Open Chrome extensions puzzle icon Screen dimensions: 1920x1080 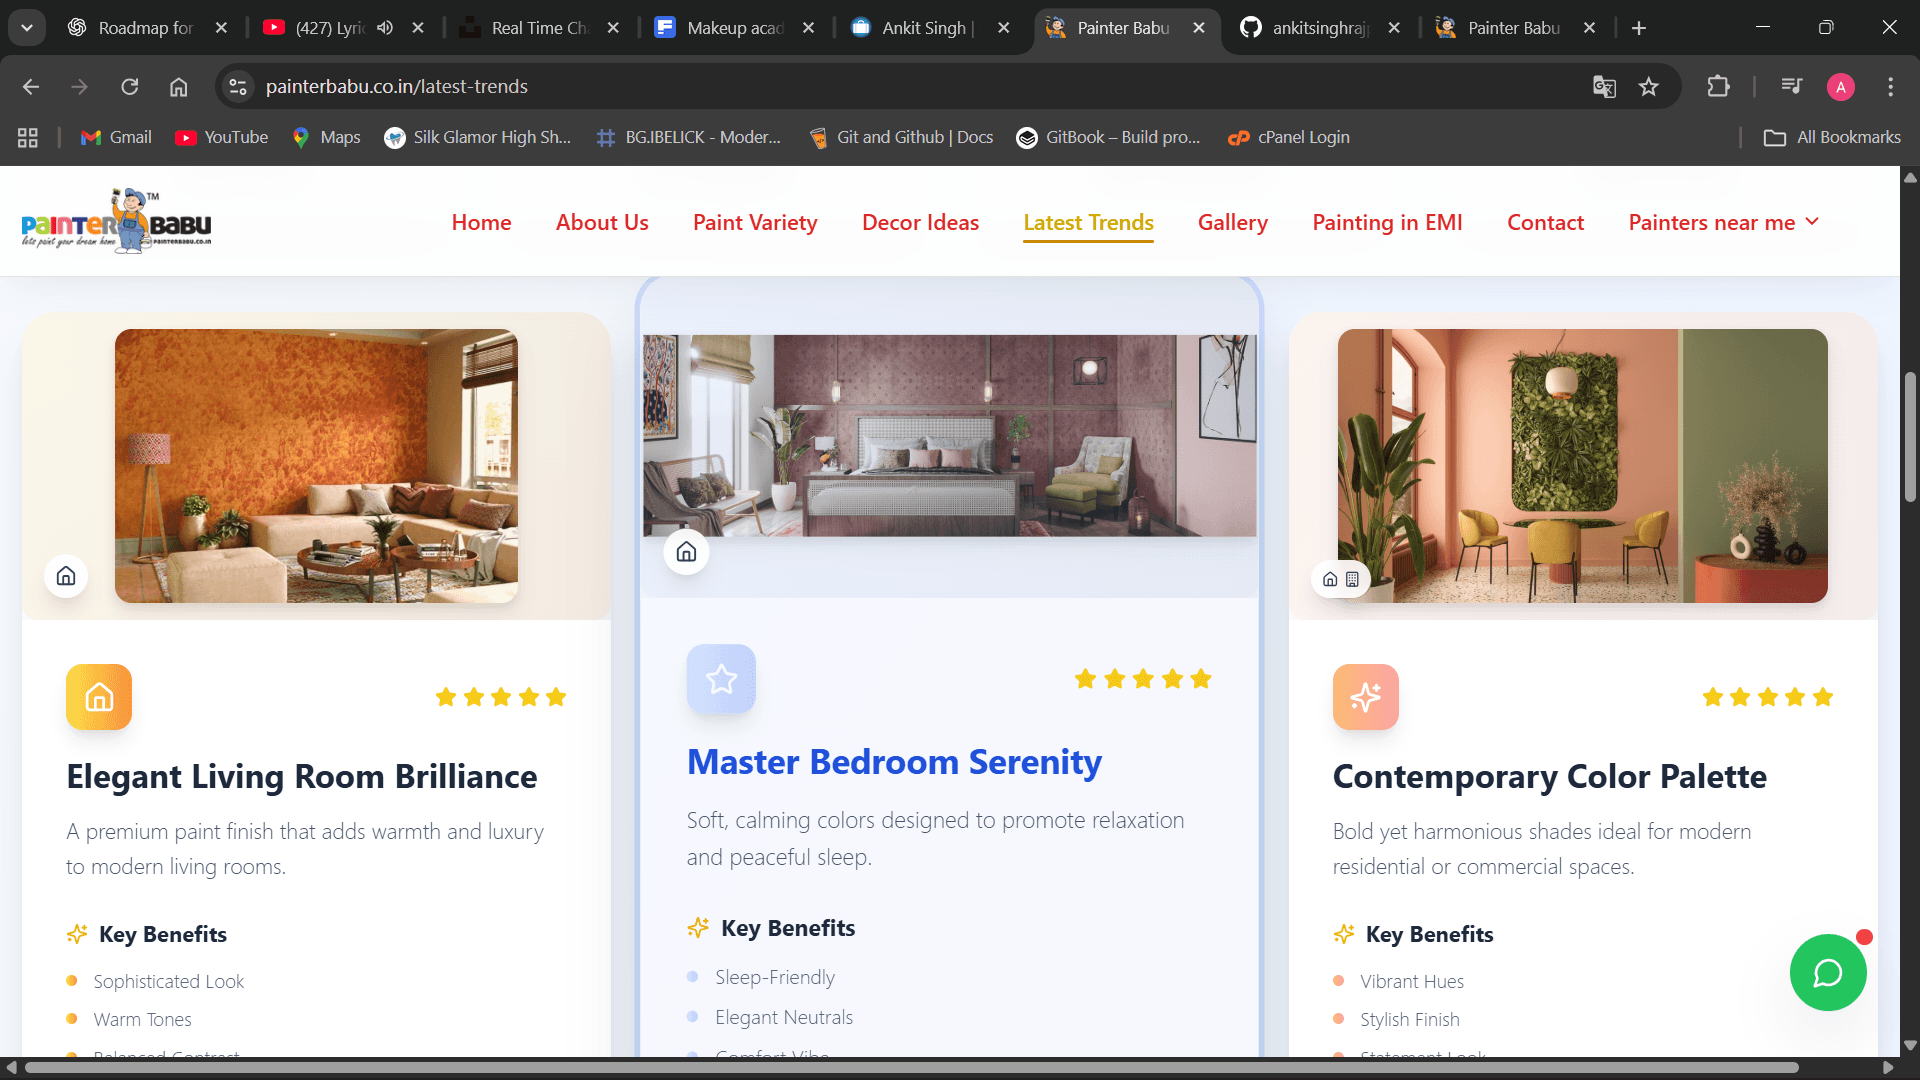point(1718,87)
